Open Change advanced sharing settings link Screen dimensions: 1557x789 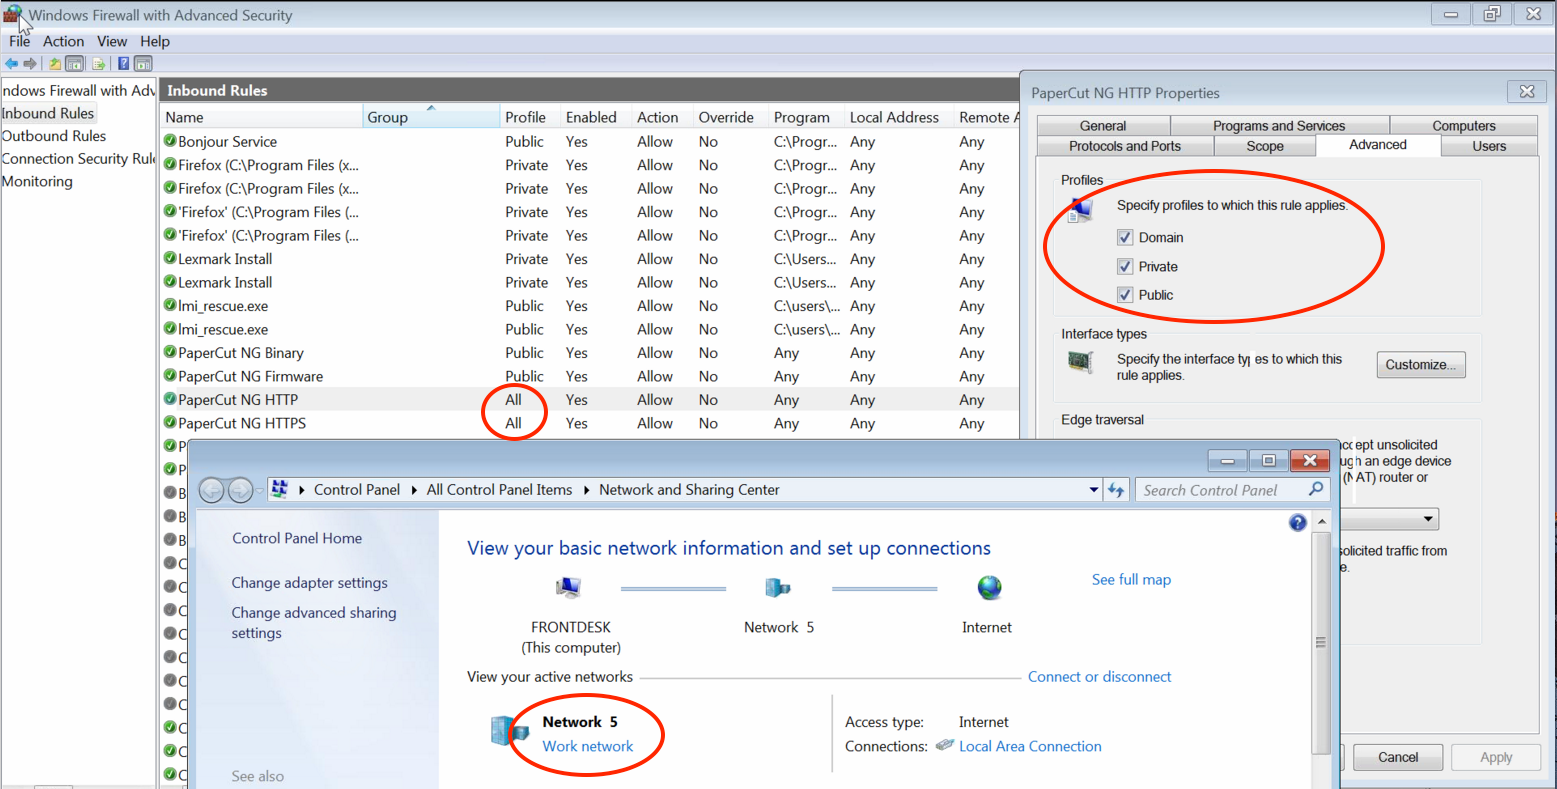[314, 623]
